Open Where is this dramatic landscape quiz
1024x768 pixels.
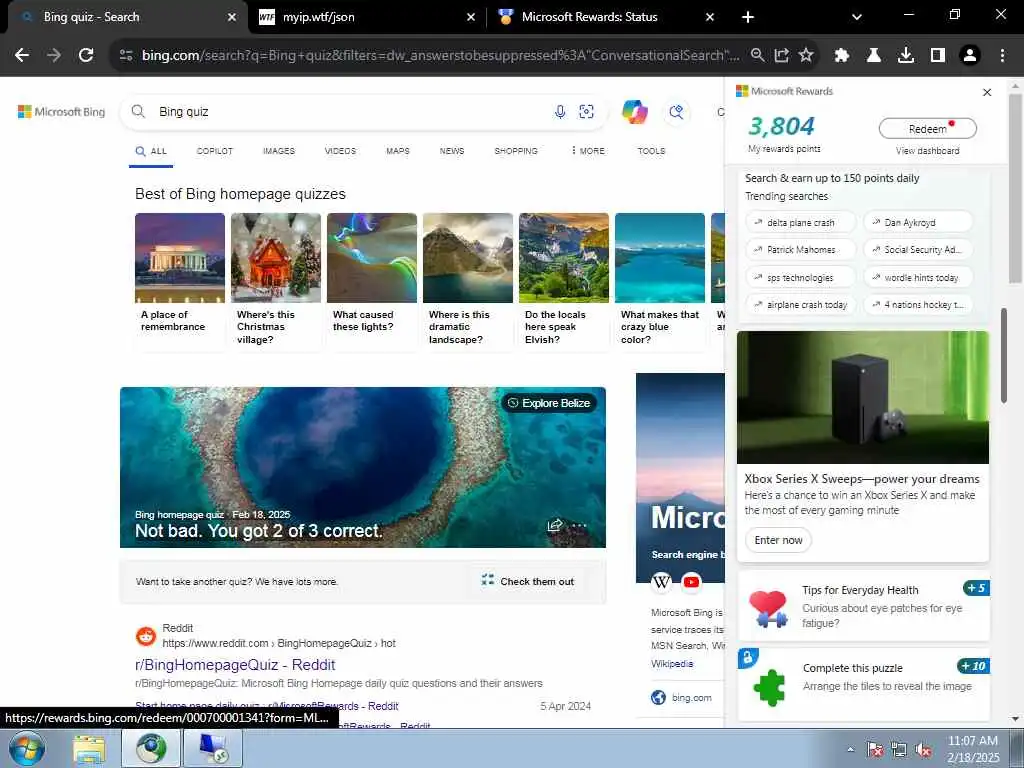(468, 282)
